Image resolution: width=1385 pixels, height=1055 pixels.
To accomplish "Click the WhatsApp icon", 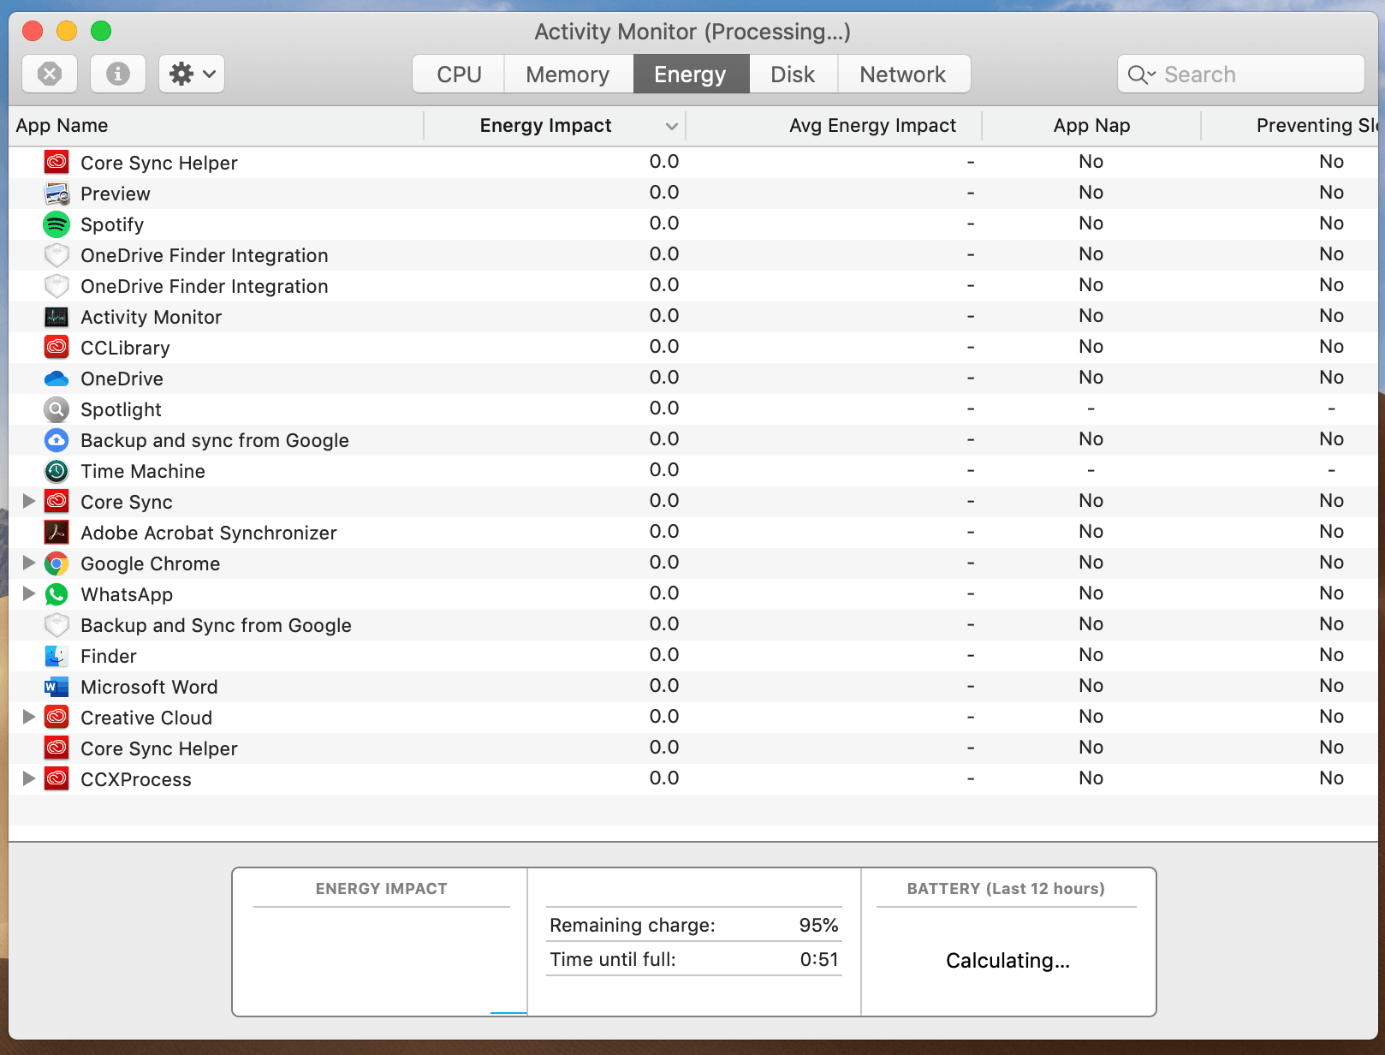I will (57, 594).
